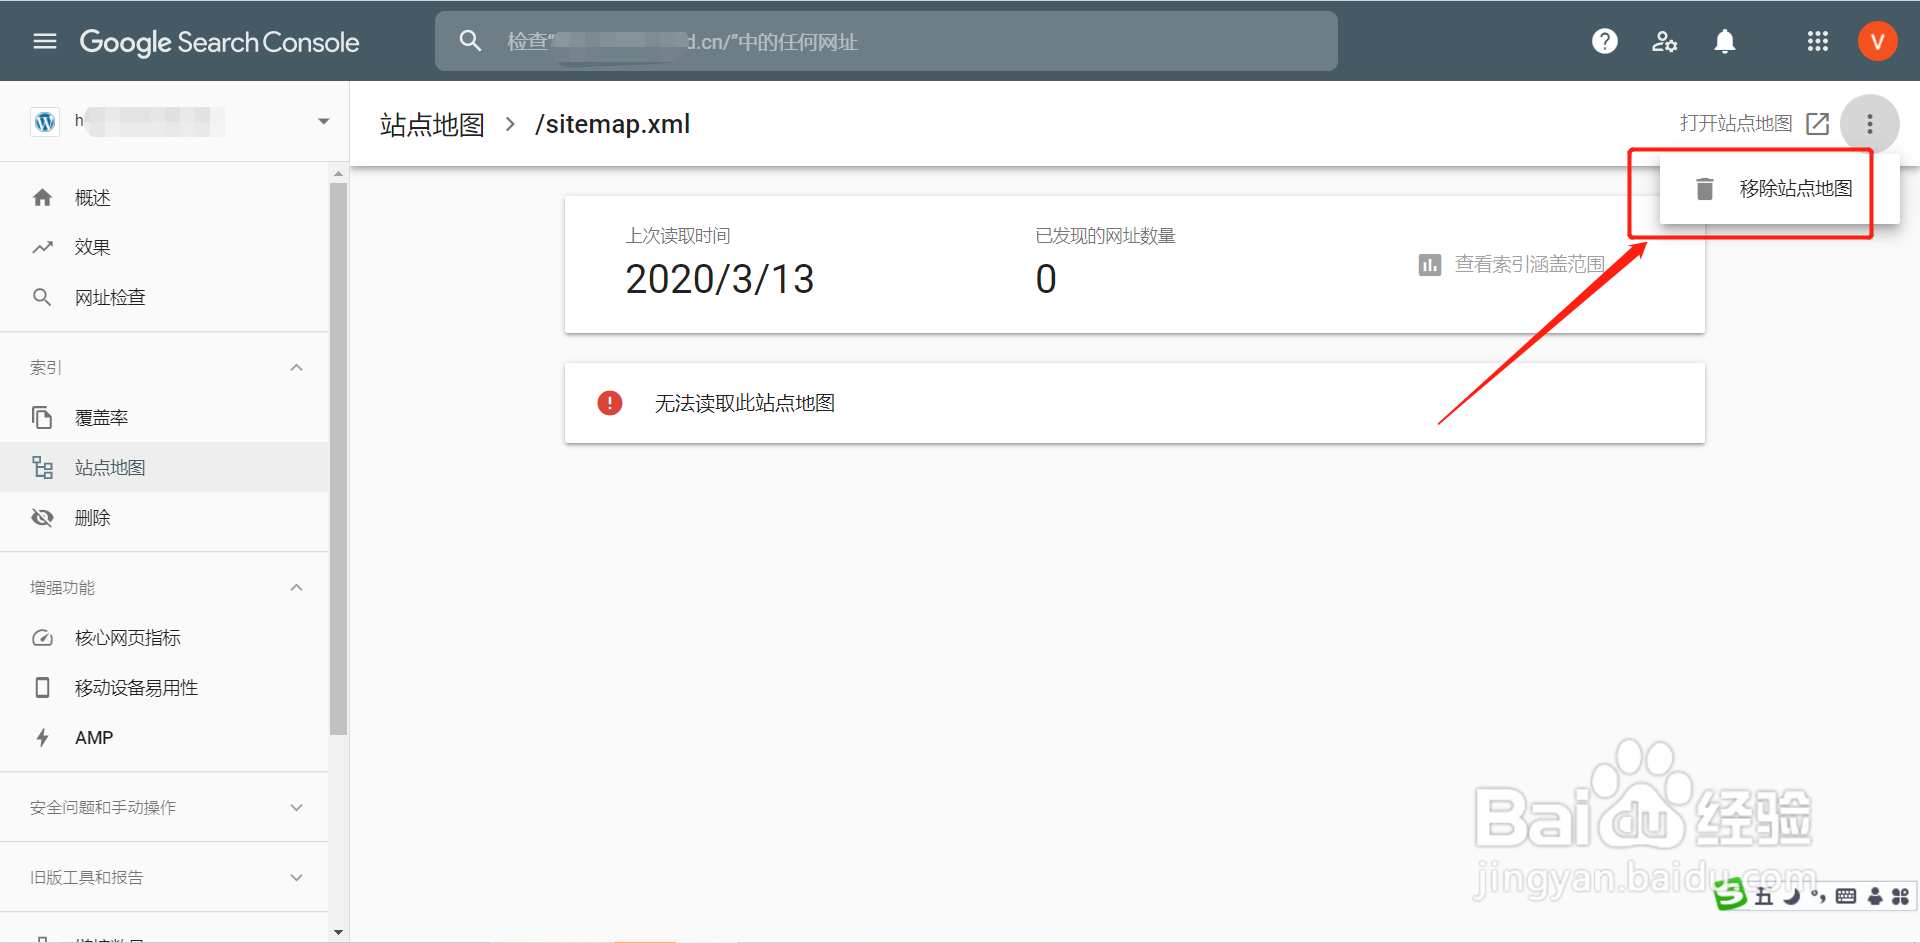
Task: Click the last read date 2020/3/13
Action: point(720,279)
